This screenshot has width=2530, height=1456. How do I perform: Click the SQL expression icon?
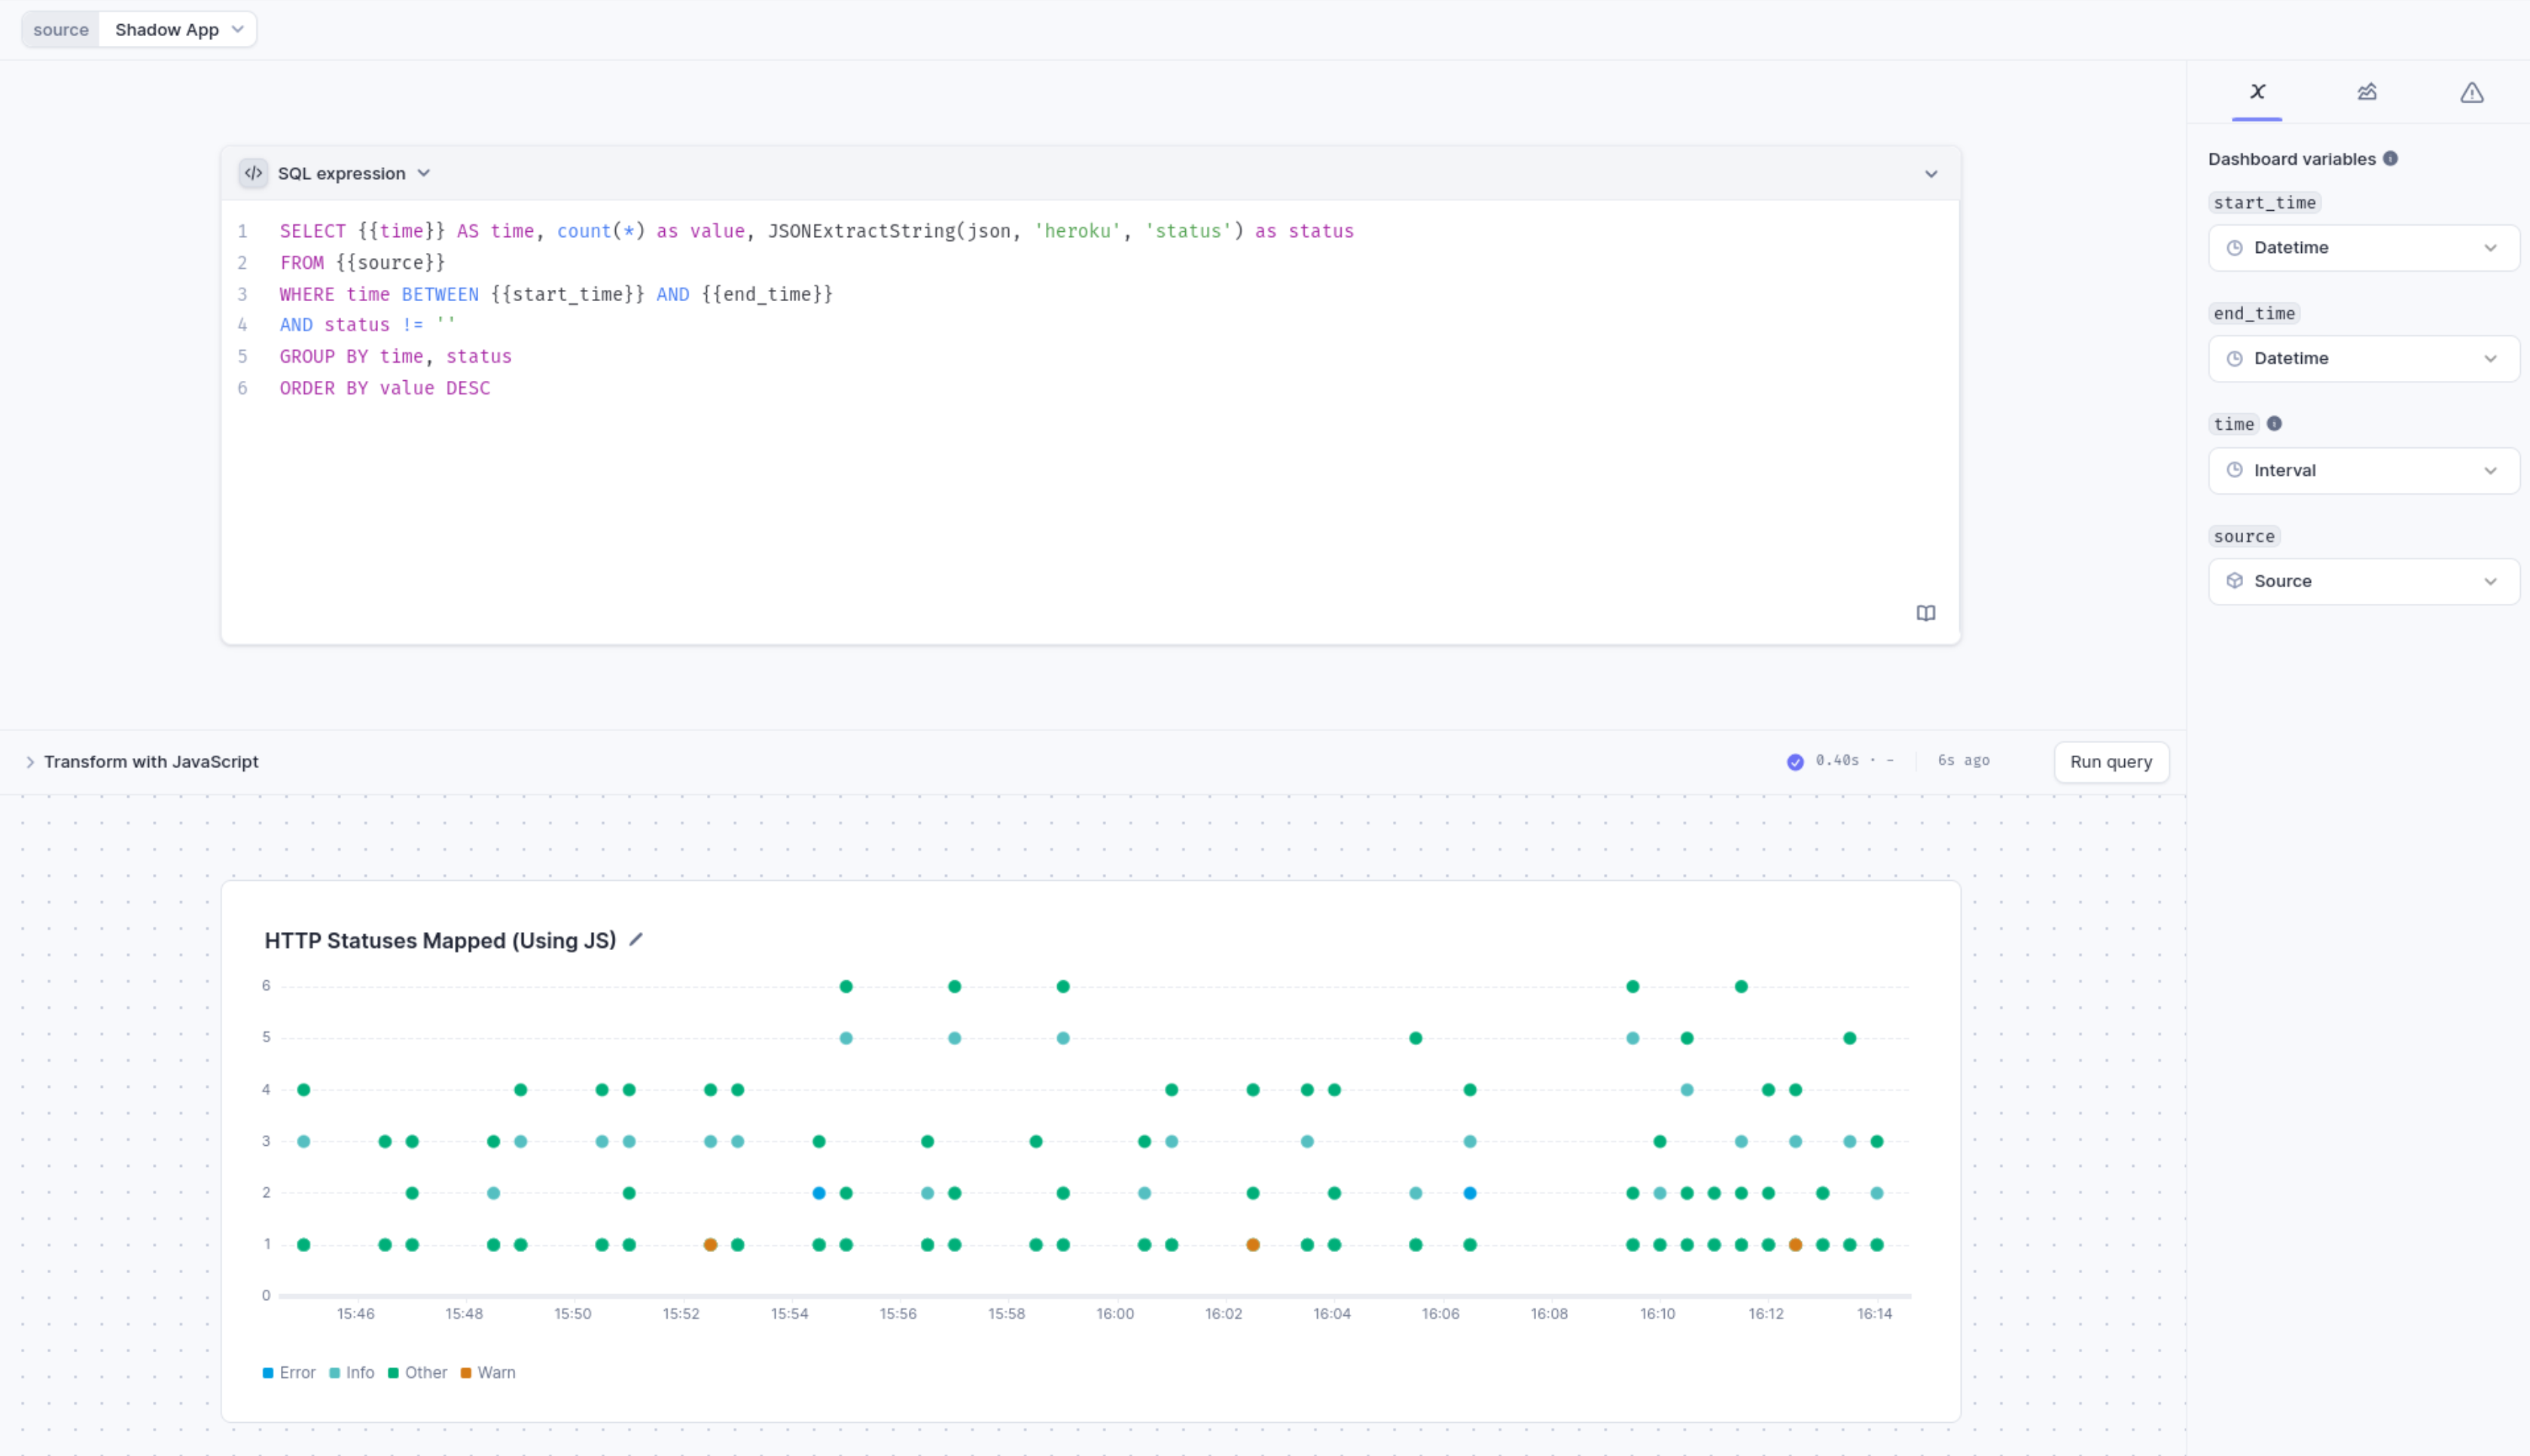pyautogui.click(x=252, y=172)
